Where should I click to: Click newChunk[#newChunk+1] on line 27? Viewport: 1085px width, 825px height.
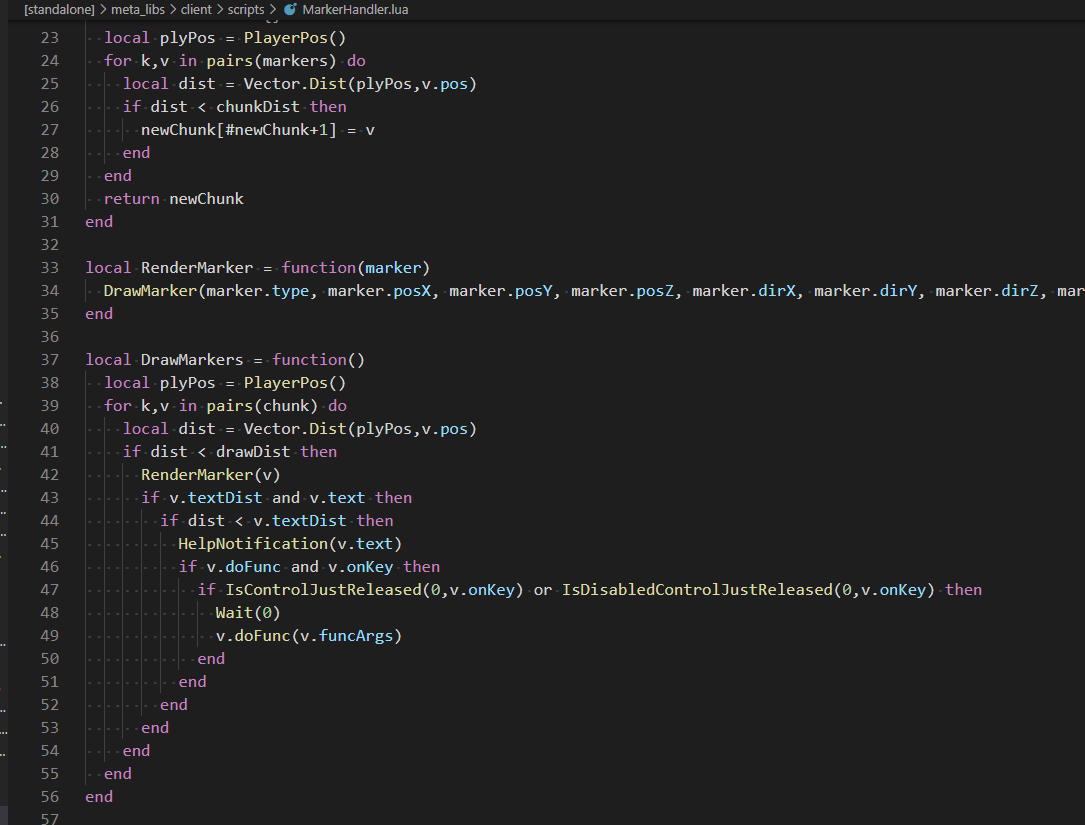[239, 130]
